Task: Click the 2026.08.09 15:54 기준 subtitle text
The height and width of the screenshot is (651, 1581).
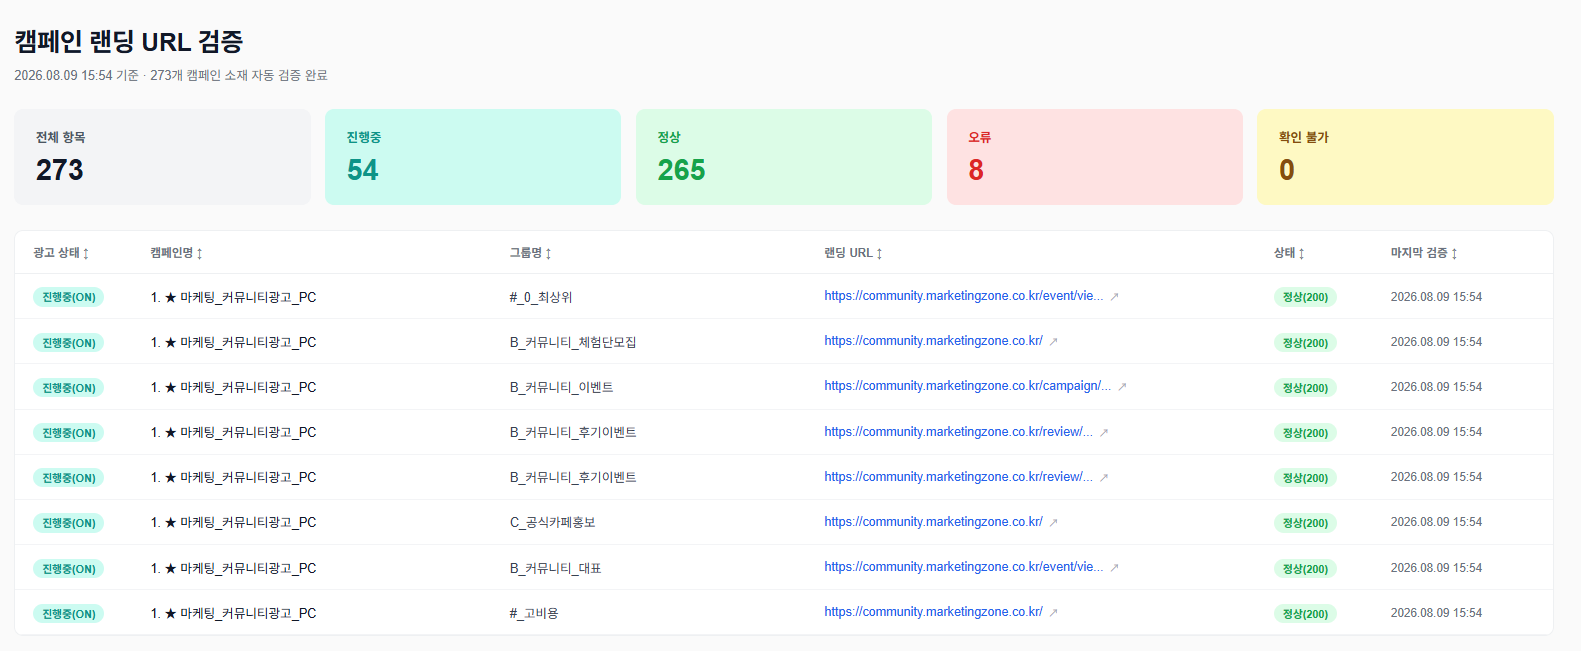Action: click(76, 75)
